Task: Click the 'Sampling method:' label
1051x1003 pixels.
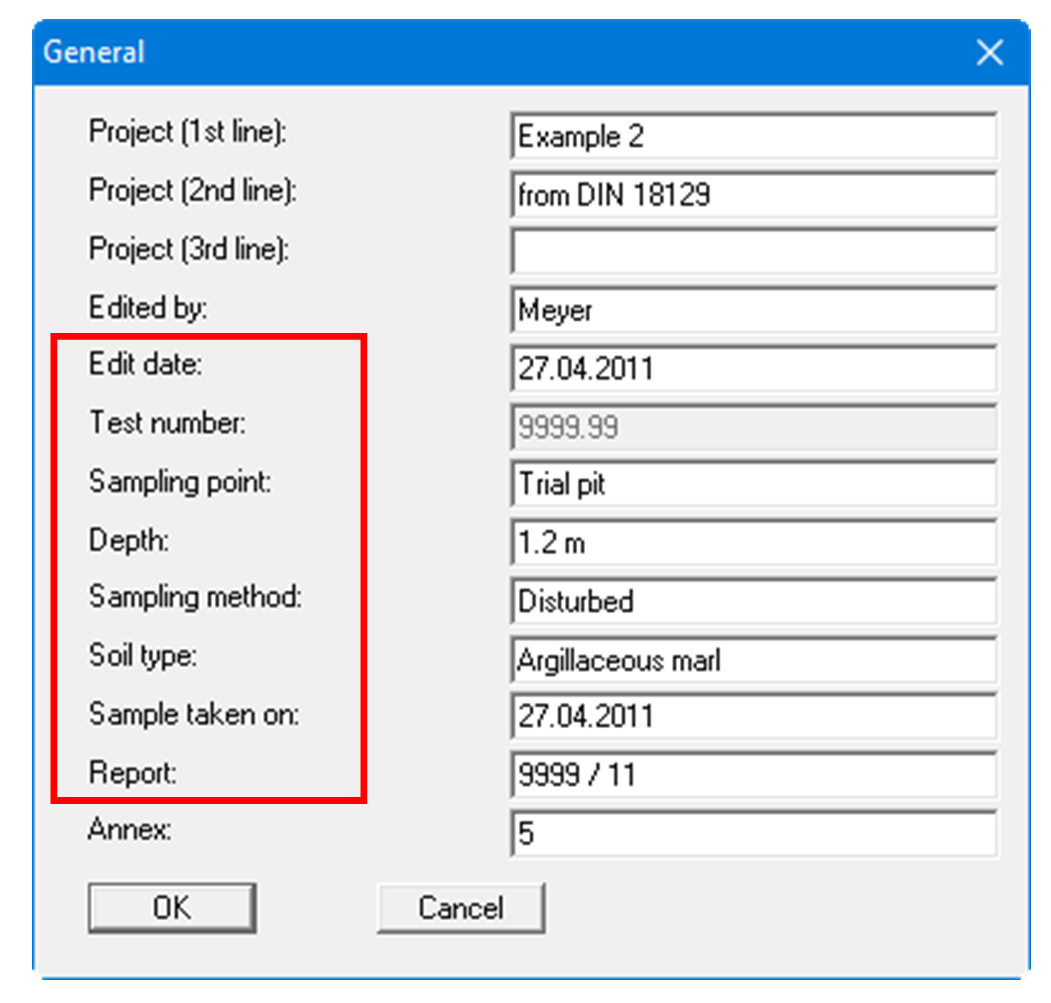Action: tap(195, 598)
